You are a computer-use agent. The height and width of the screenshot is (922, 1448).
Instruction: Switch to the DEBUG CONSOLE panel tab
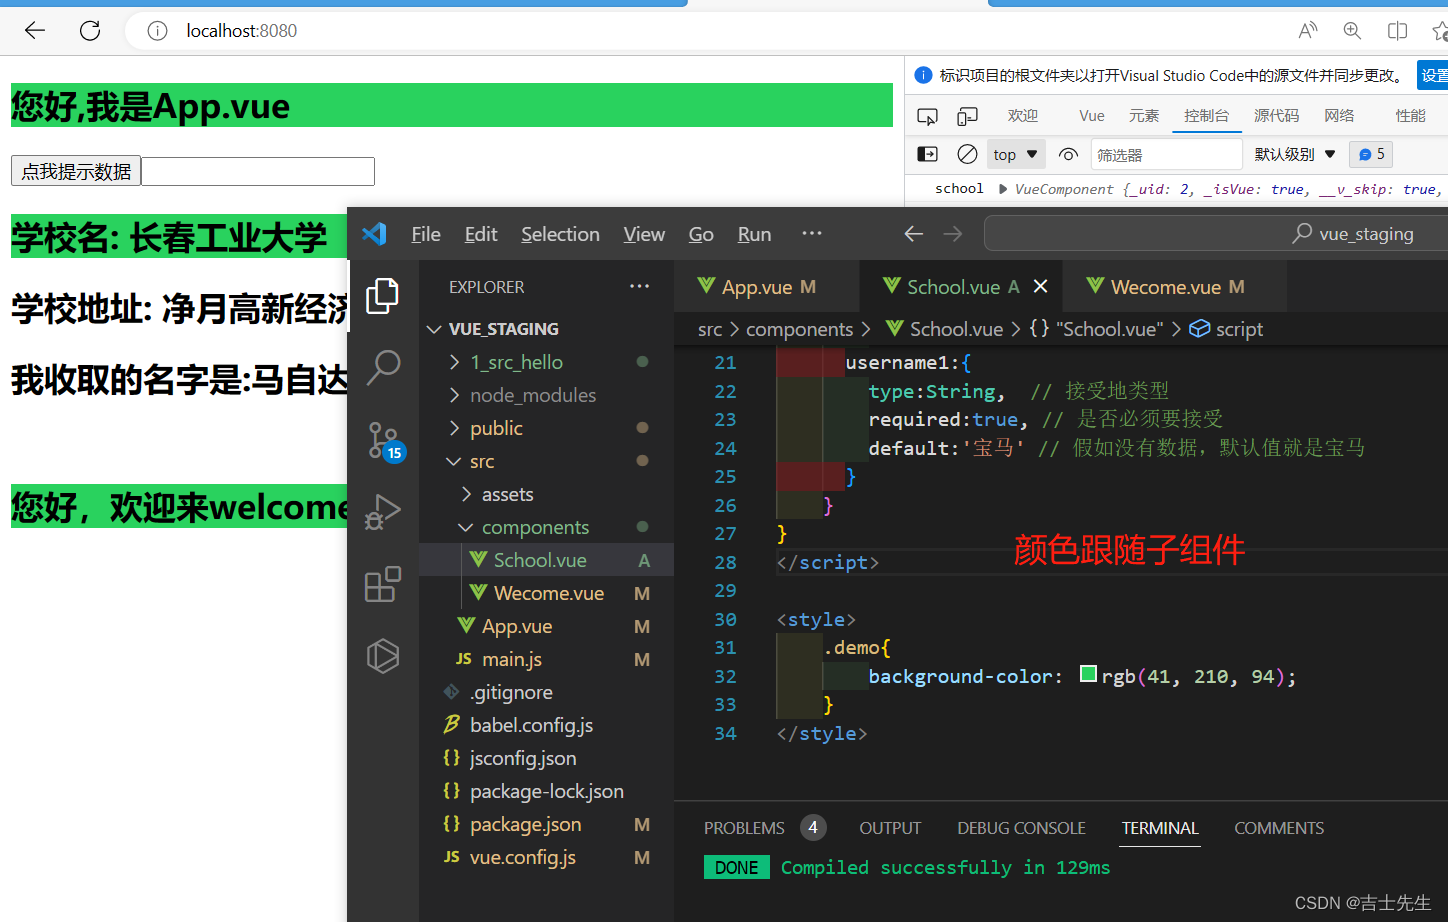(1021, 828)
